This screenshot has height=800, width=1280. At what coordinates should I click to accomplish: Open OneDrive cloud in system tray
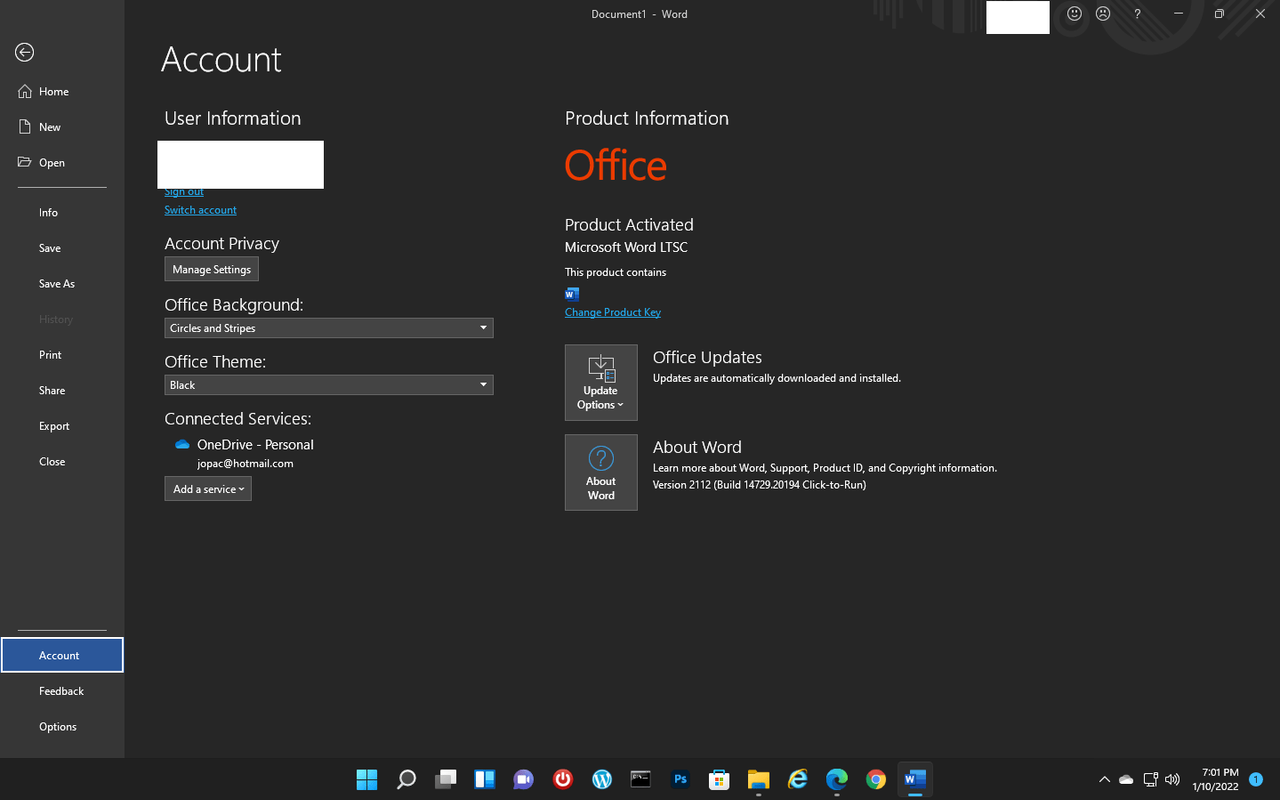1126,779
